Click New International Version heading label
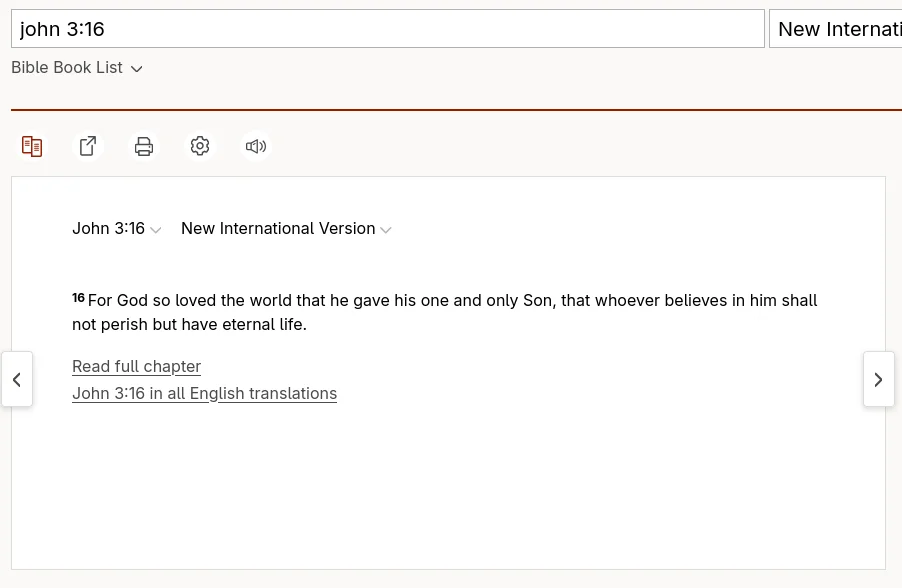The image size is (902, 588). 278,229
